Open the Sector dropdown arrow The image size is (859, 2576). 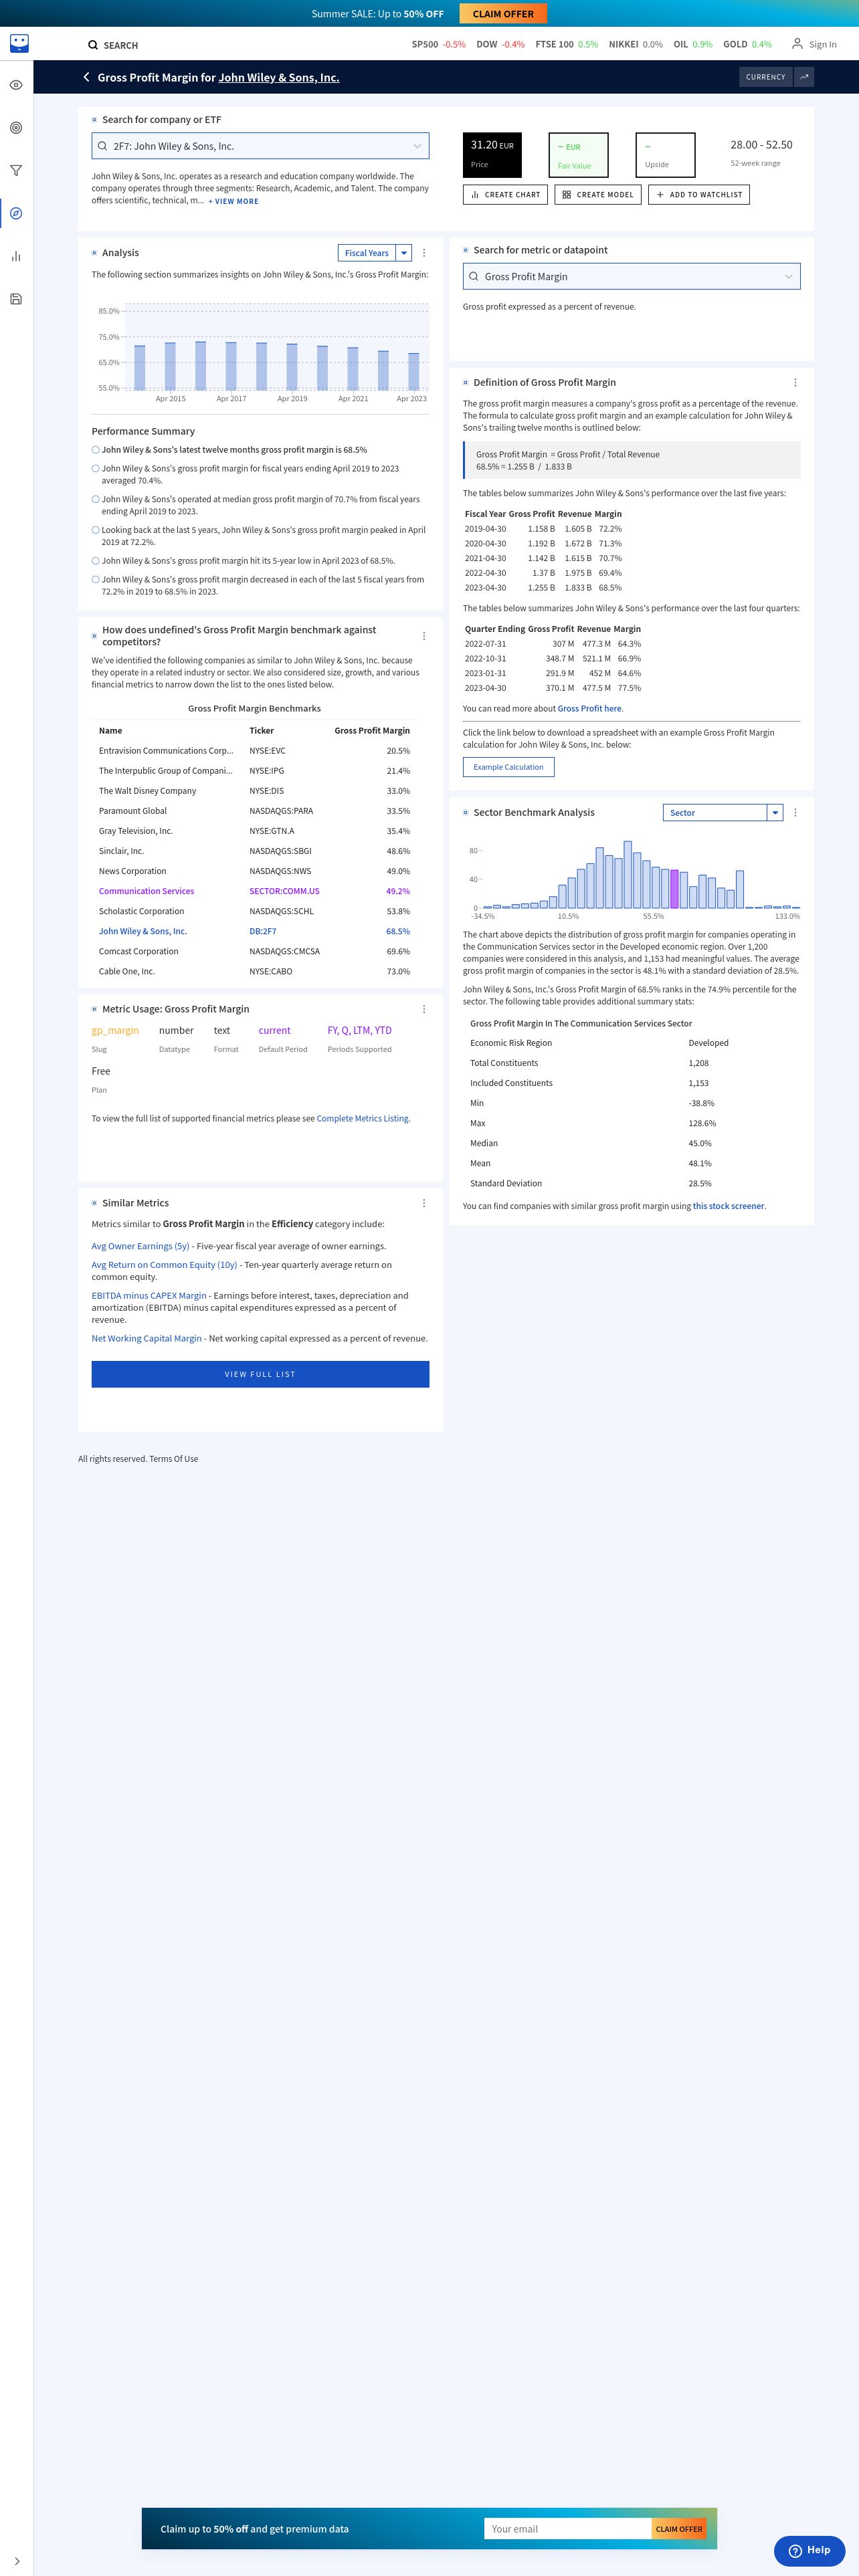(775, 813)
